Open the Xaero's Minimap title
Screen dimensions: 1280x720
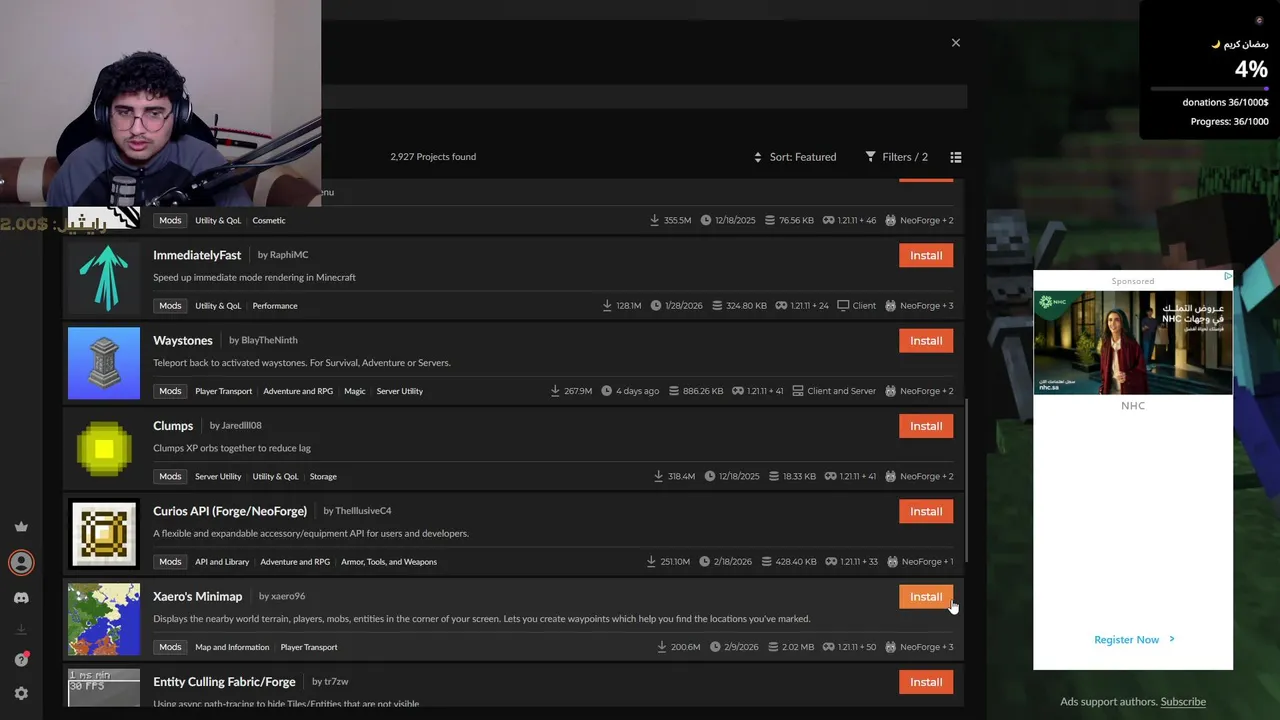[x=197, y=597]
